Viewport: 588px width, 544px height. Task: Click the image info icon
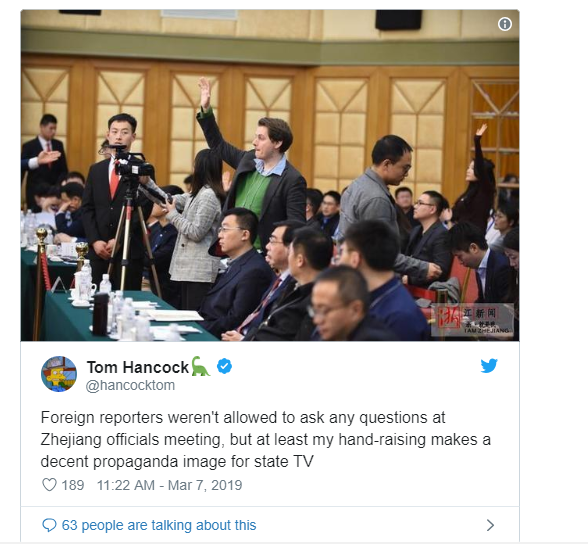coord(504,24)
